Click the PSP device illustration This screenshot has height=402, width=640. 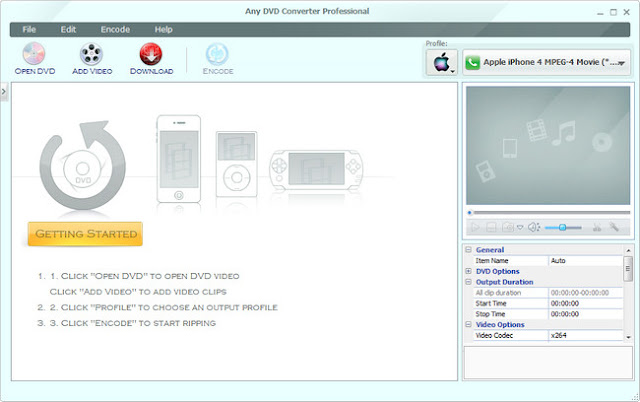316,169
